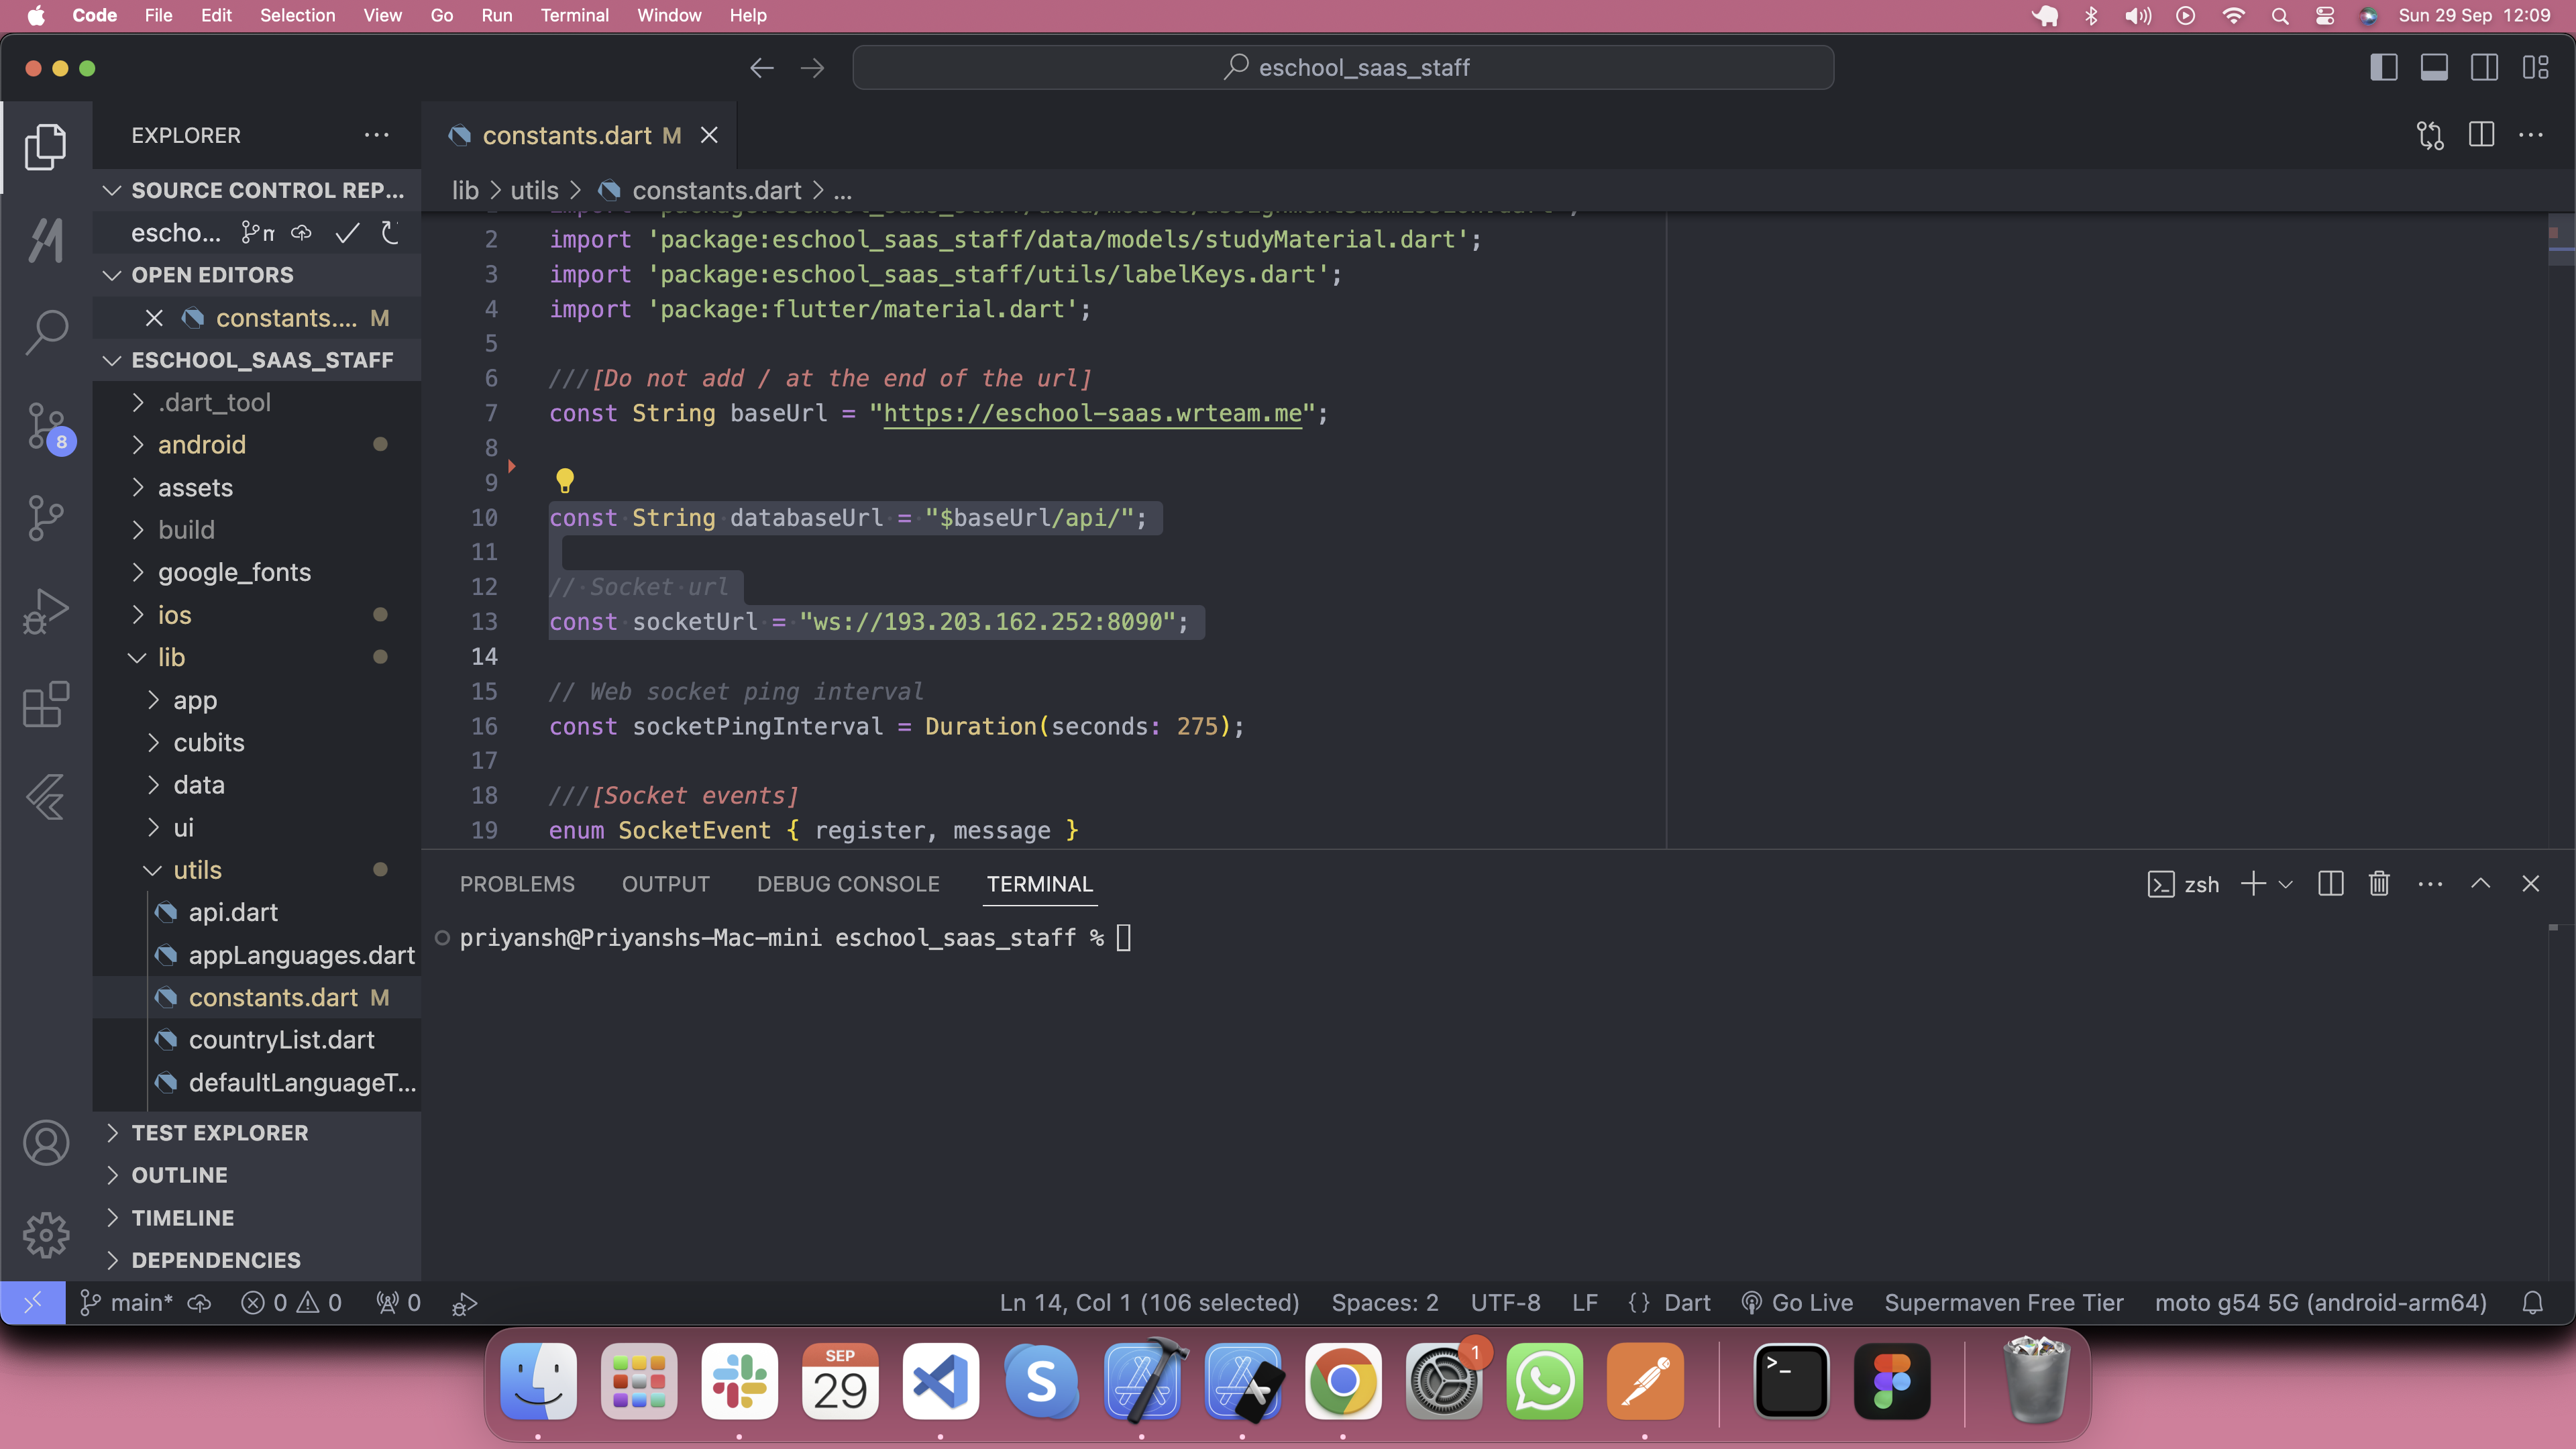Expand the android folder
The width and height of the screenshot is (2576, 1449).
tap(201, 445)
